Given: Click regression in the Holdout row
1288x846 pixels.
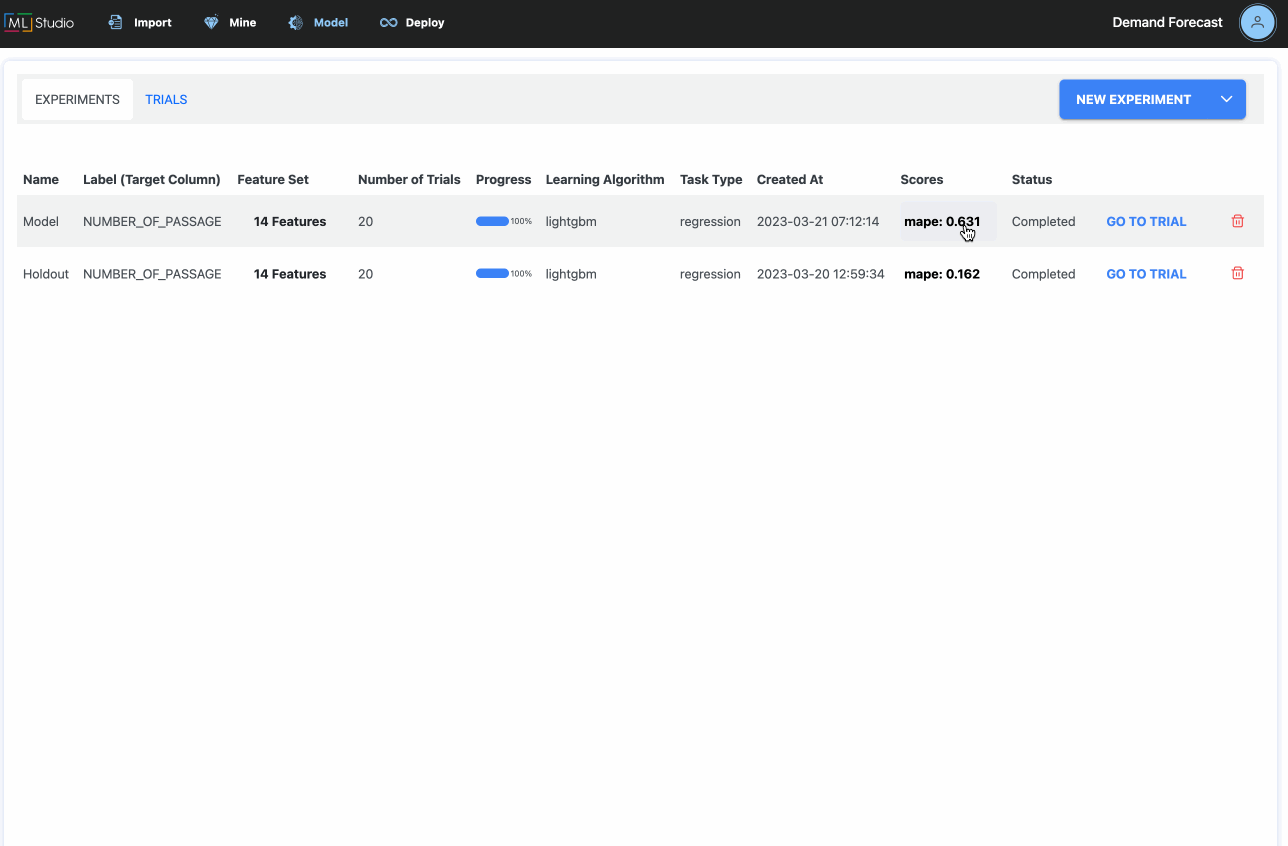Looking at the screenshot, I should [x=710, y=273].
